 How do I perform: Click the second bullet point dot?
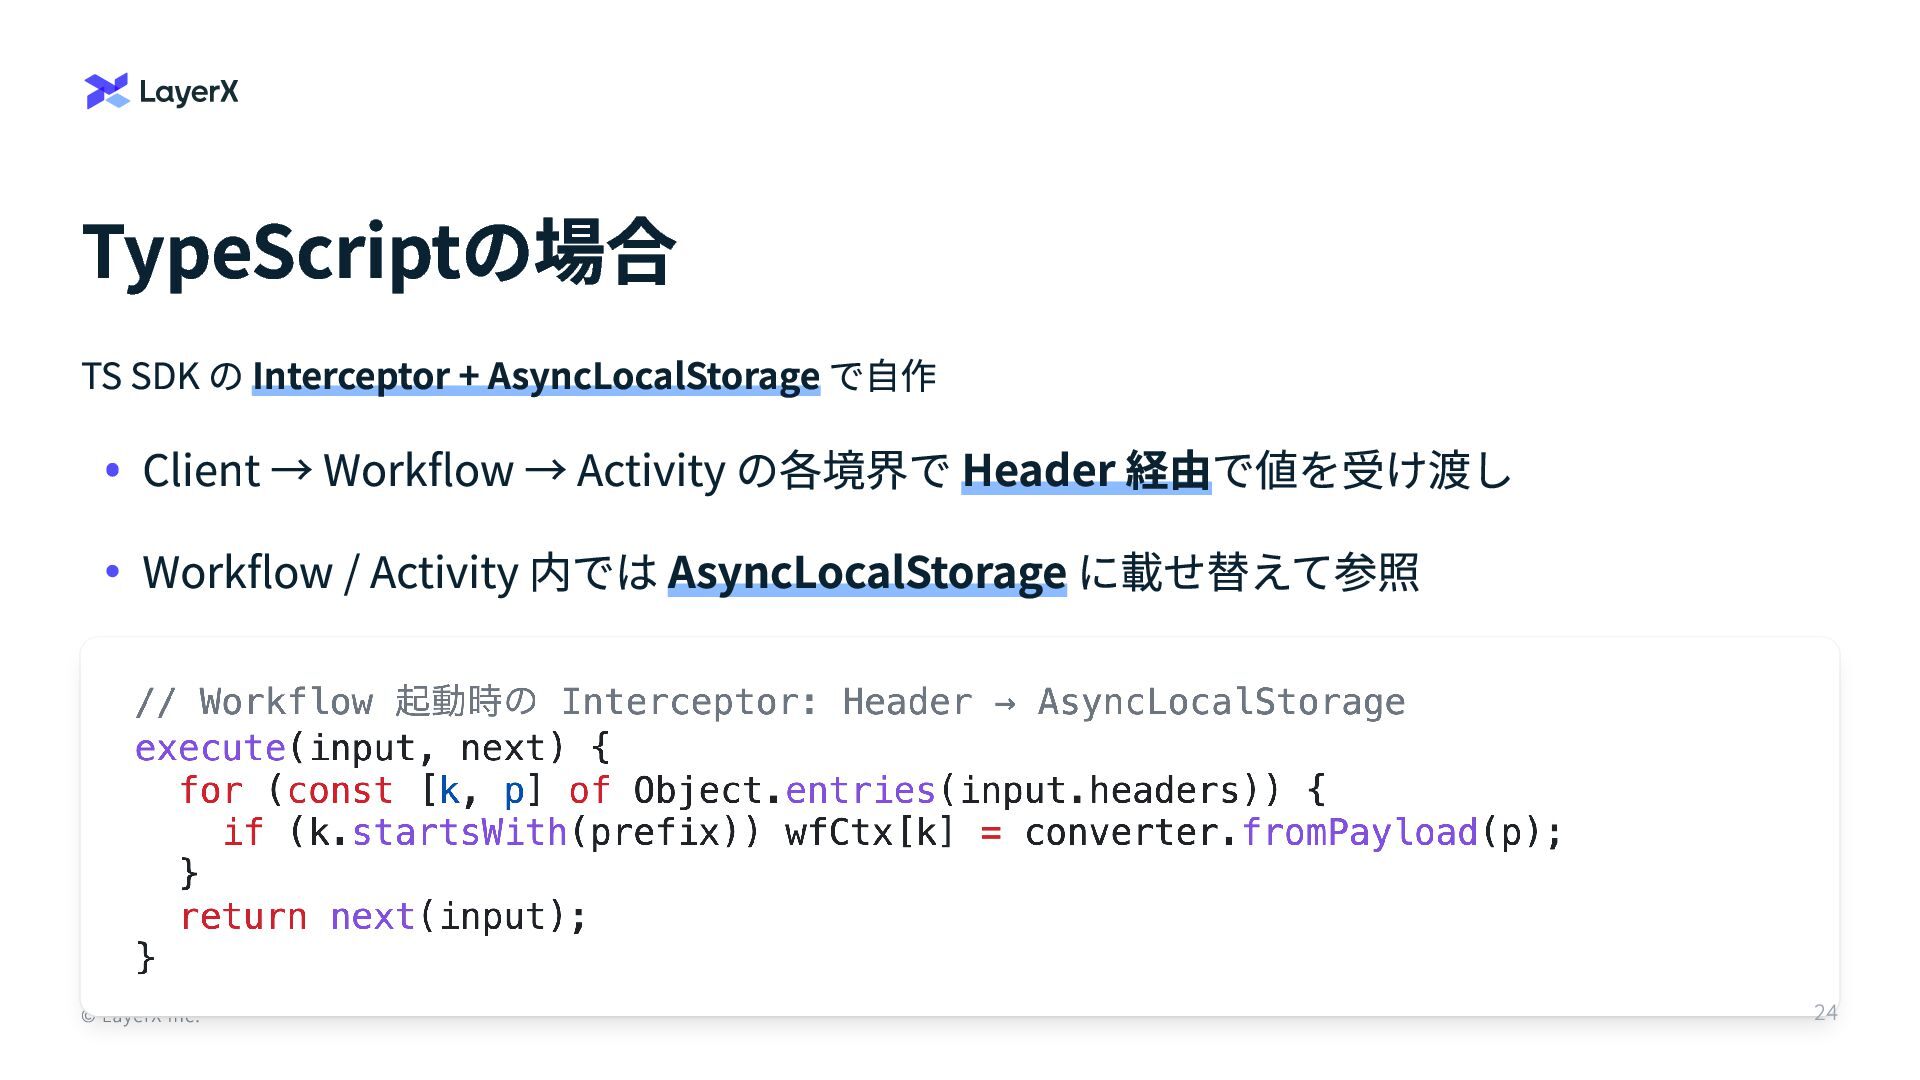(113, 572)
